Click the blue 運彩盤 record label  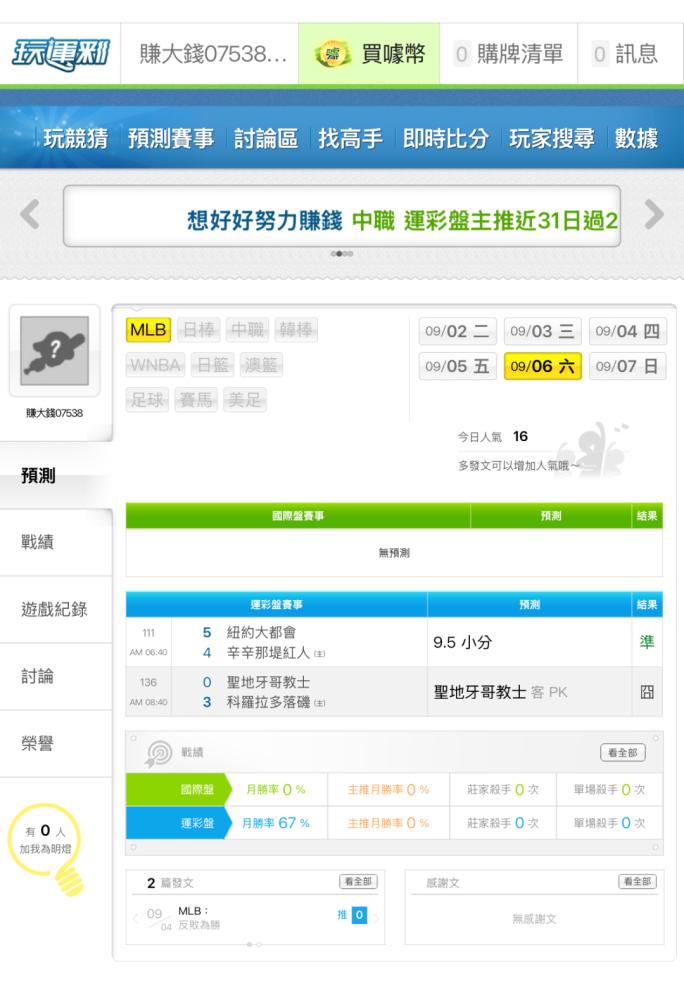pos(177,823)
